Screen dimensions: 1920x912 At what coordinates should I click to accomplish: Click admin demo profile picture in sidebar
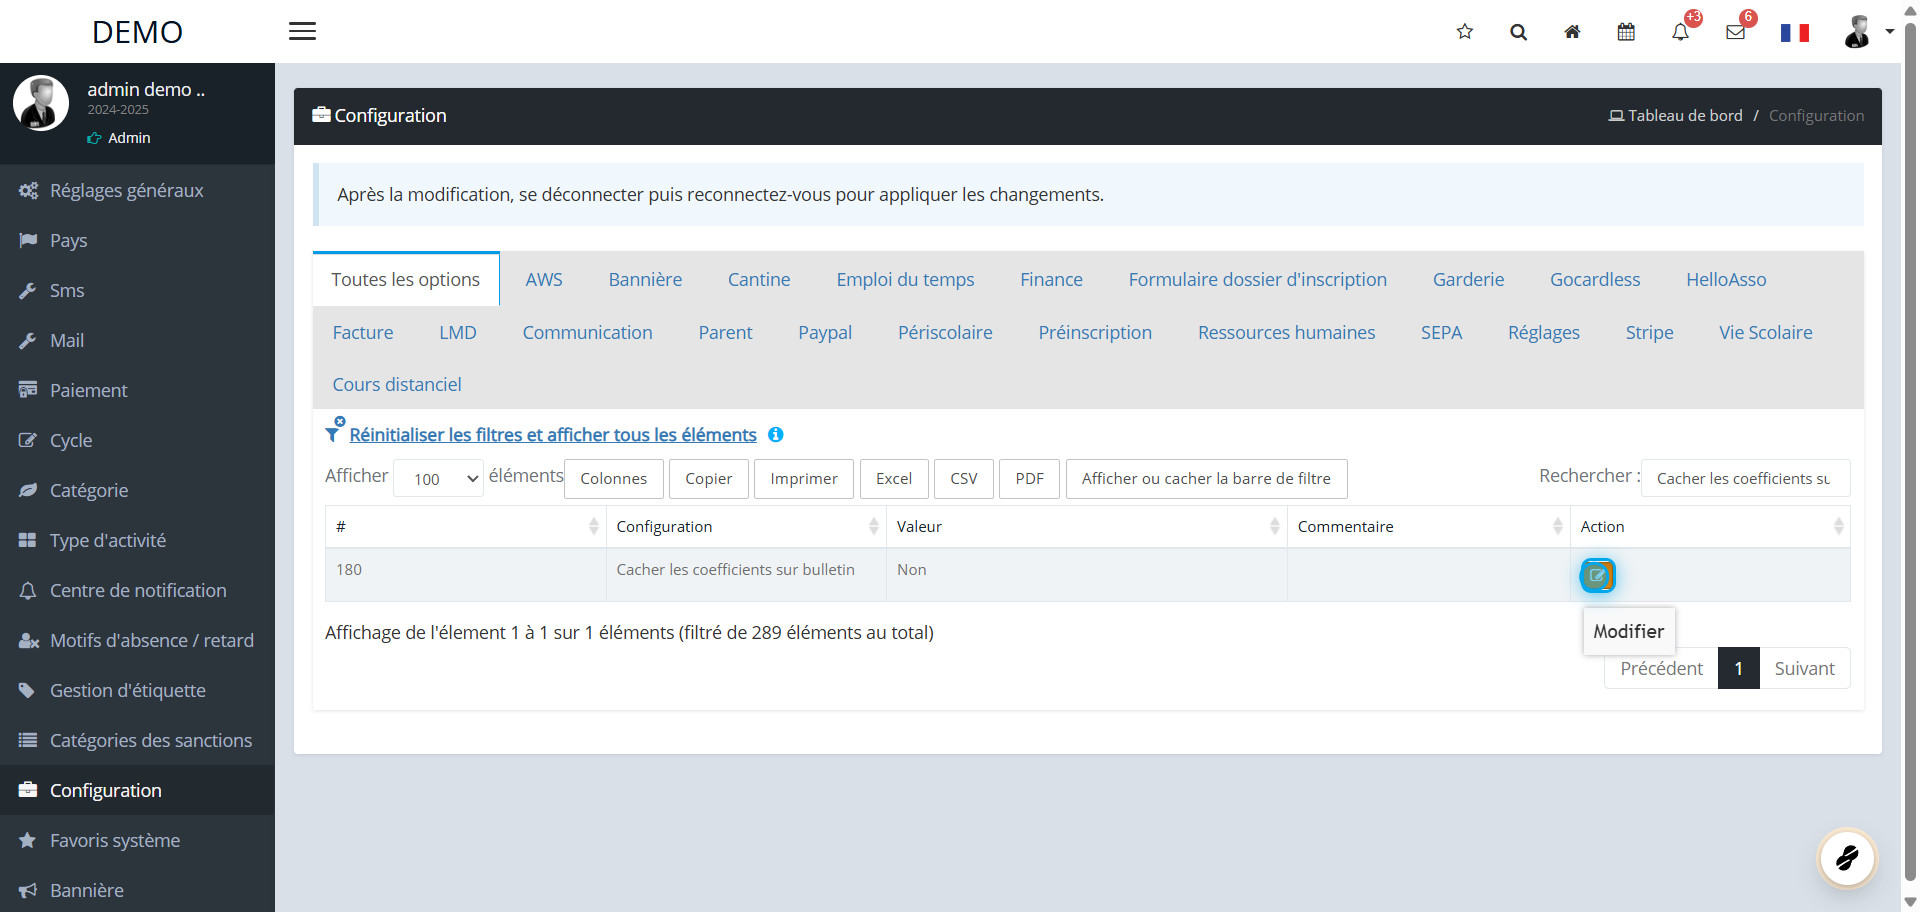click(x=41, y=103)
